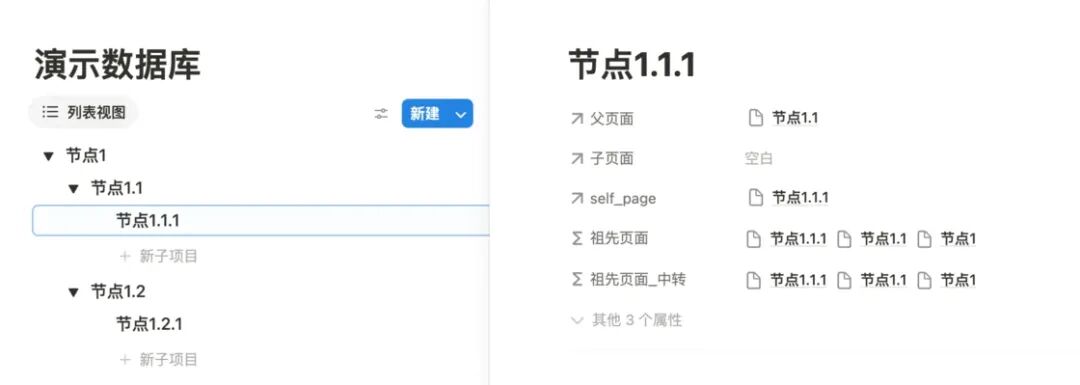
Task: Click relation arrow icon beside self_page
Action: pyautogui.click(x=577, y=198)
